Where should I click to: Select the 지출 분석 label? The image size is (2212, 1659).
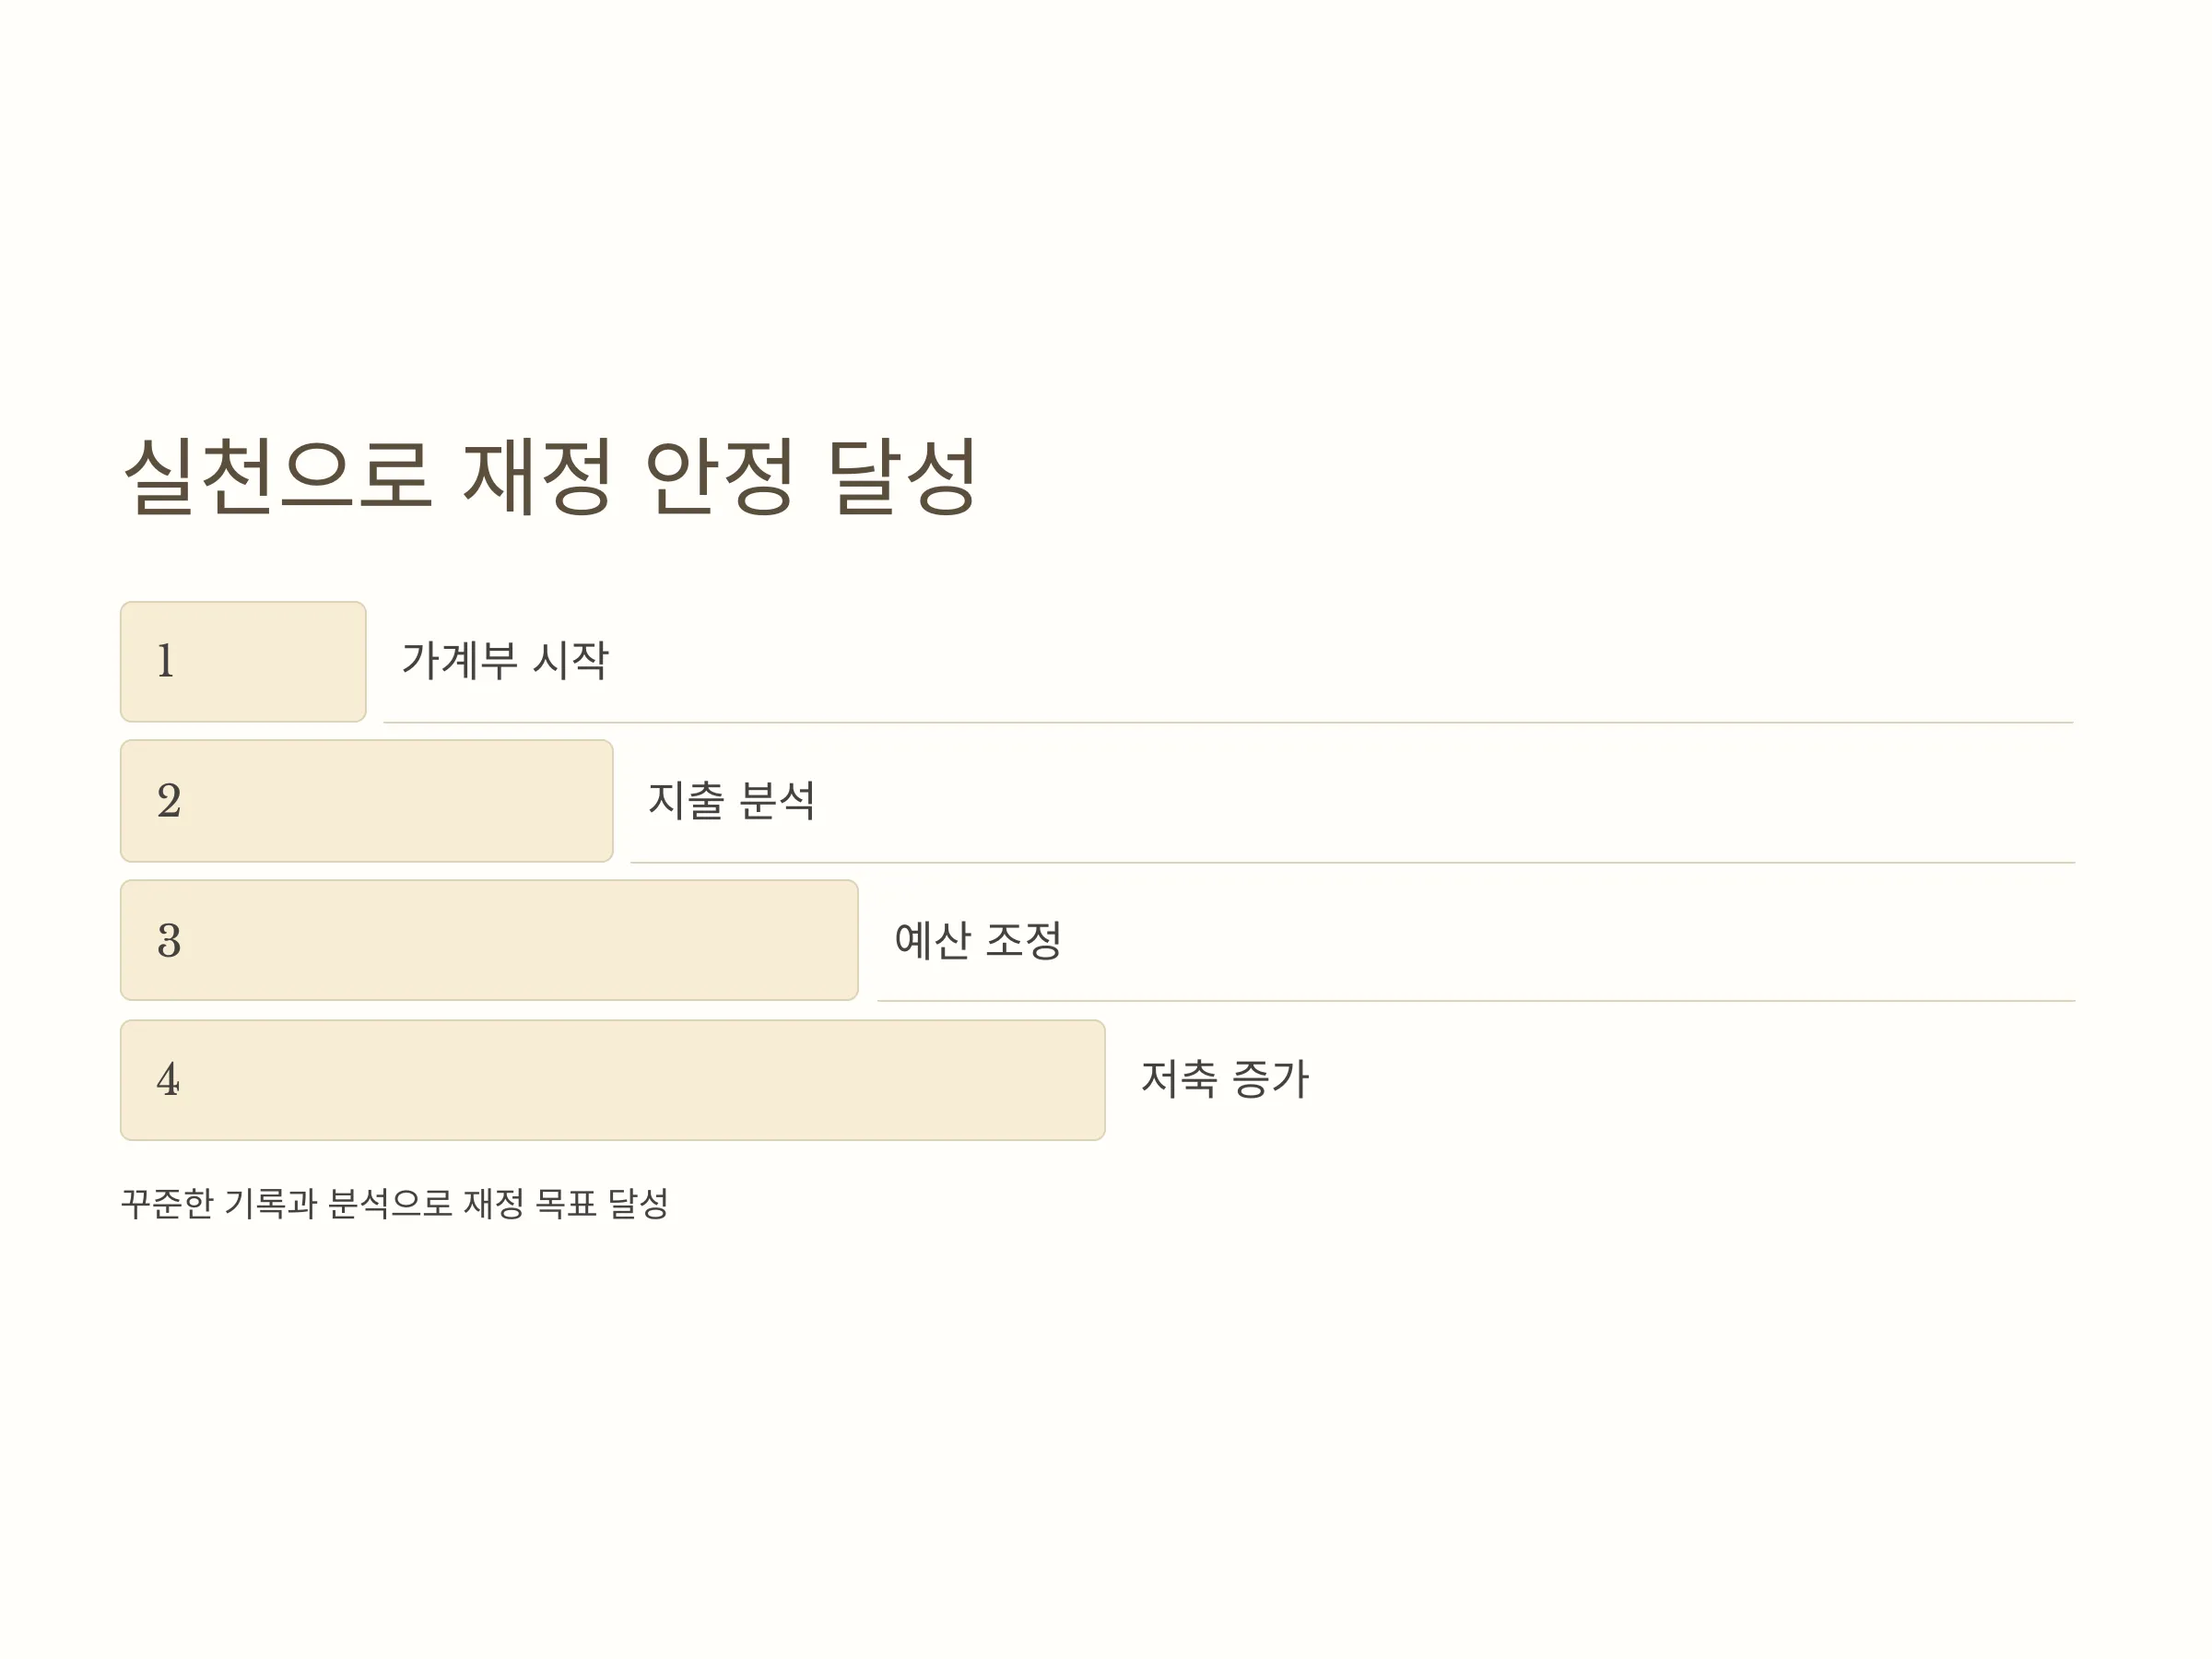pos(732,800)
